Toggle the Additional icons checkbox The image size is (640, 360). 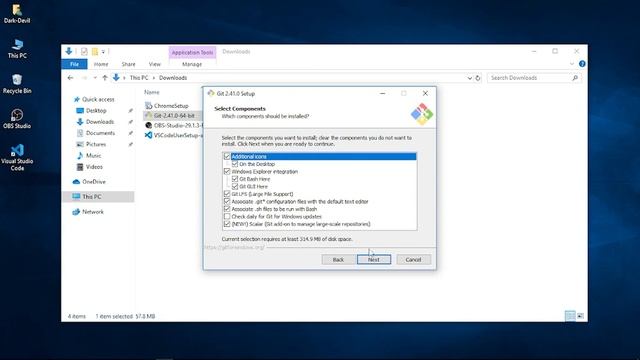click(227, 156)
